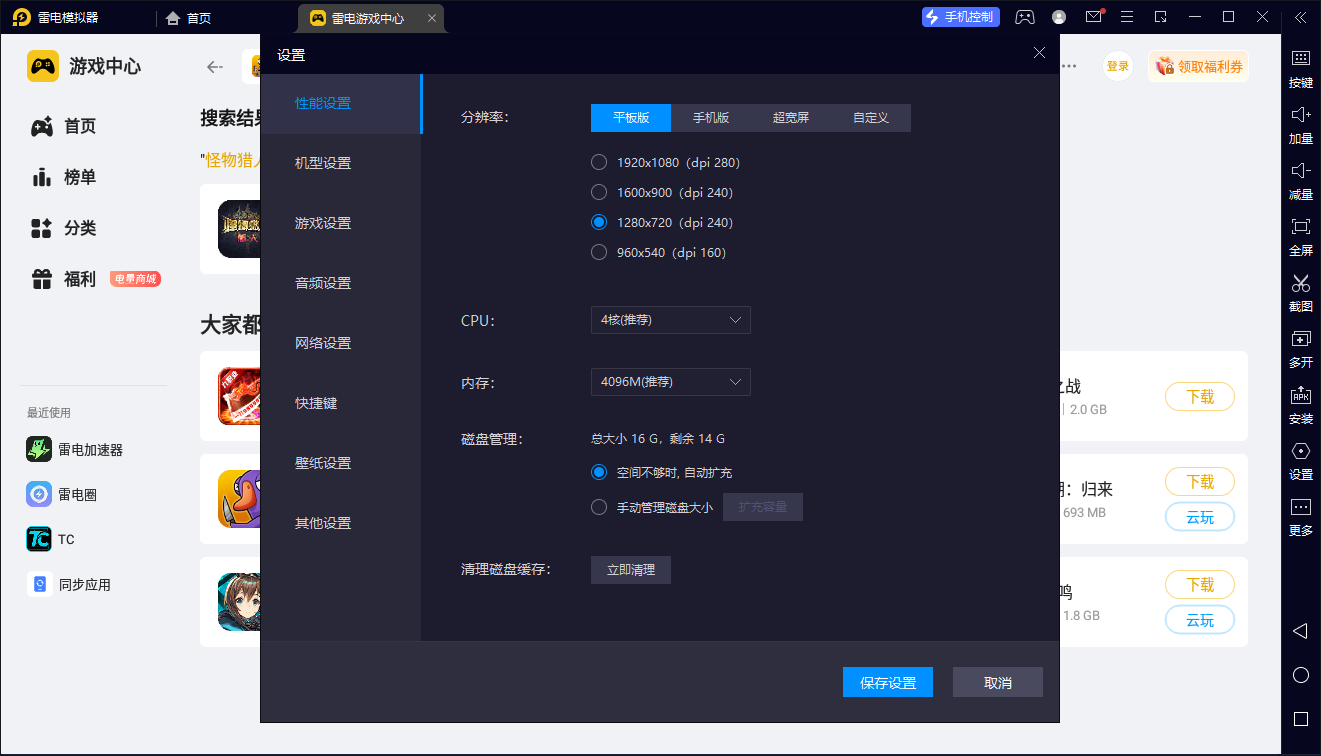Open the keyboard mapping (按键) tool
Viewport: 1321px width, 756px height.
tap(1300, 67)
